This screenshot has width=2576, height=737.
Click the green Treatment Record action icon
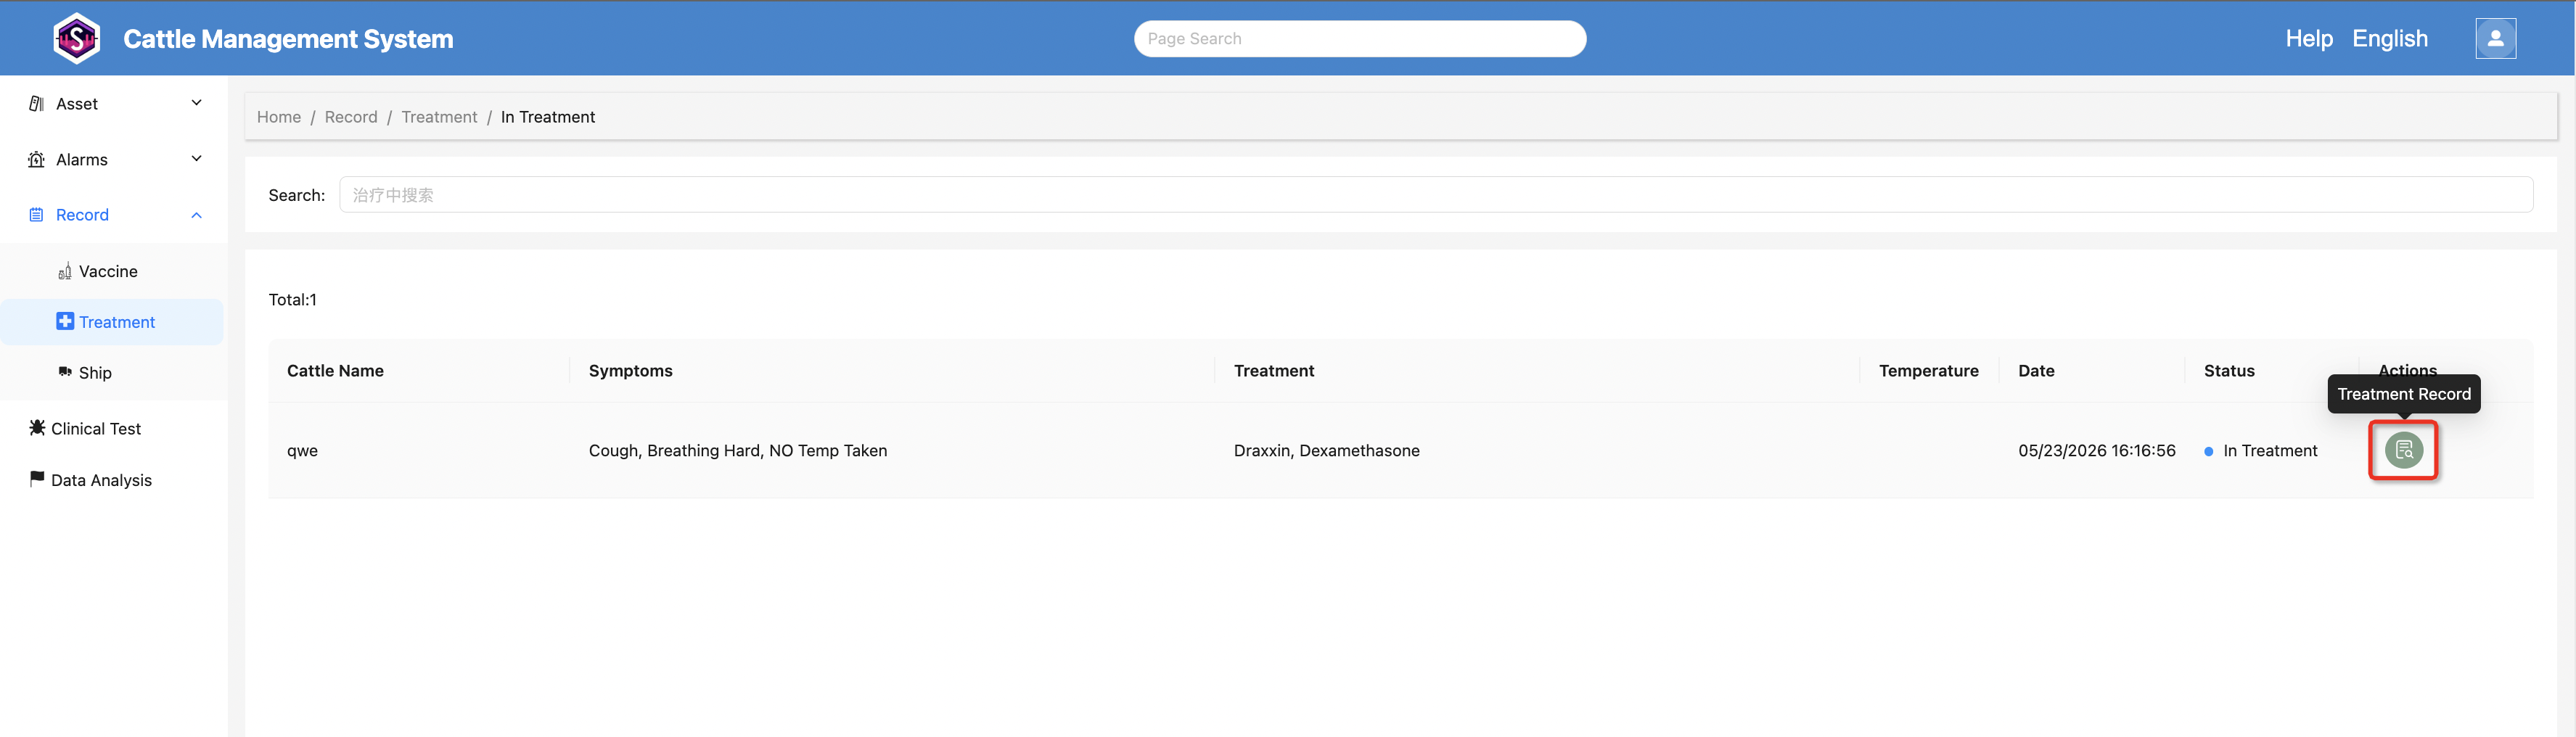click(x=2403, y=450)
